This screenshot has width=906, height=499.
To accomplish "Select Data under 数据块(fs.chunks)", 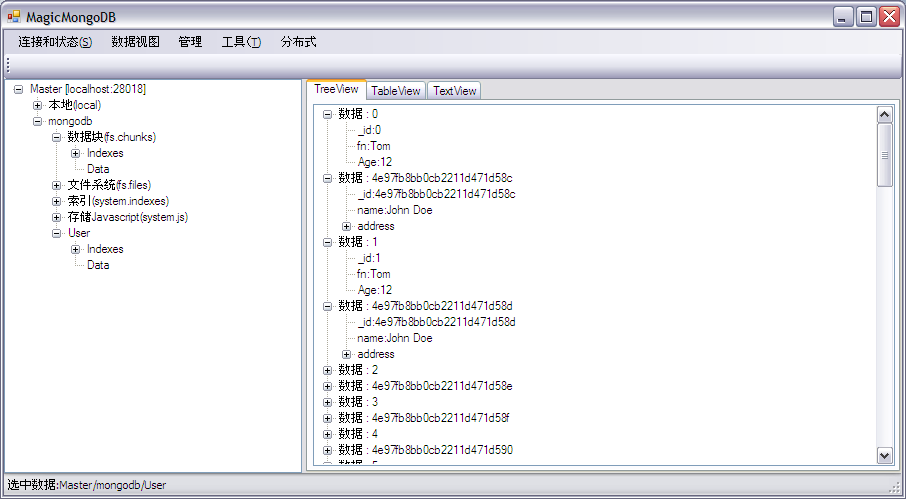I will pos(98,169).
